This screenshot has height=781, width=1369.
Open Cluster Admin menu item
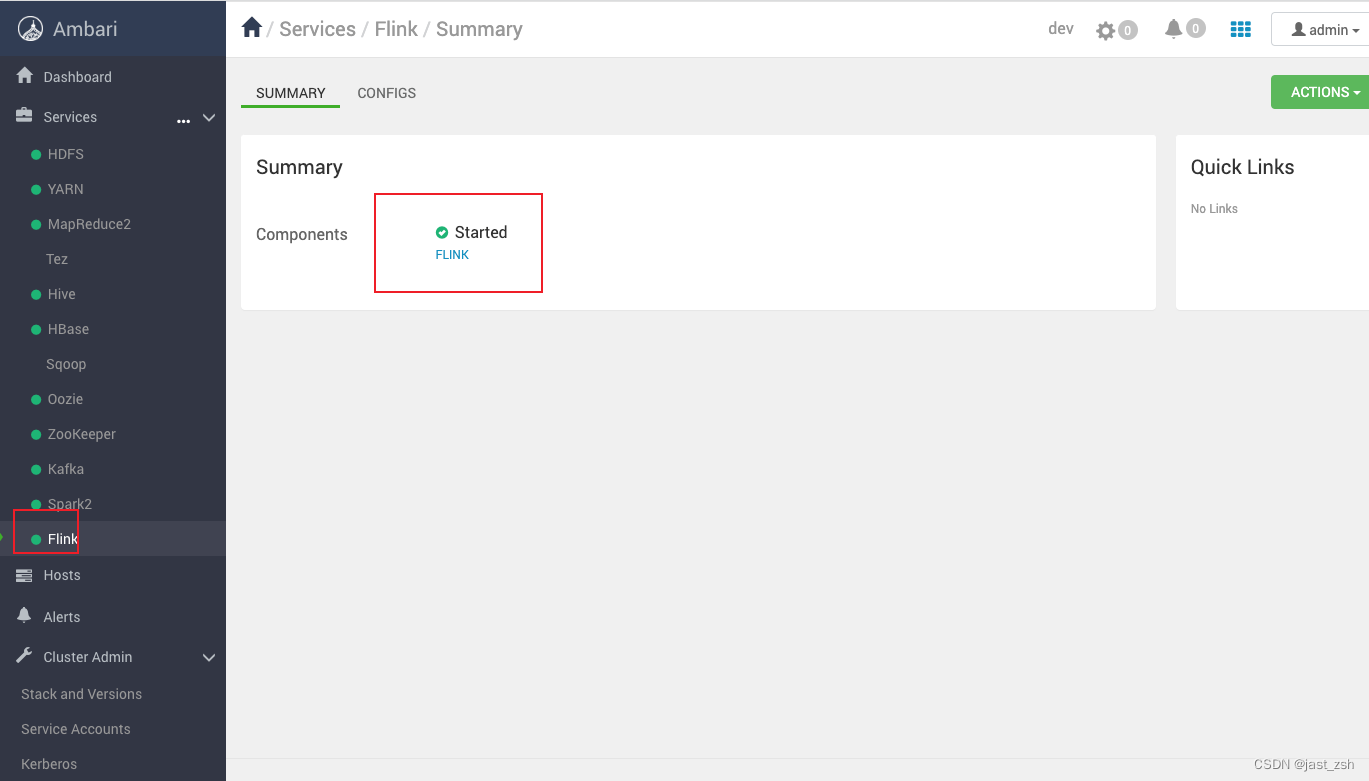[x=88, y=657]
